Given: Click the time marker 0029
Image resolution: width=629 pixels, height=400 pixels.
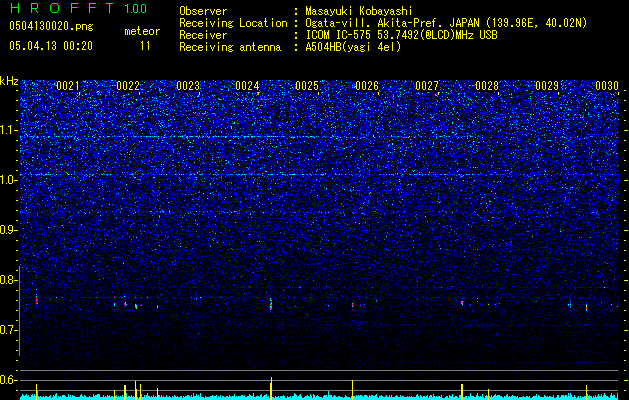Looking at the screenshot, I should (x=547, y=86).
